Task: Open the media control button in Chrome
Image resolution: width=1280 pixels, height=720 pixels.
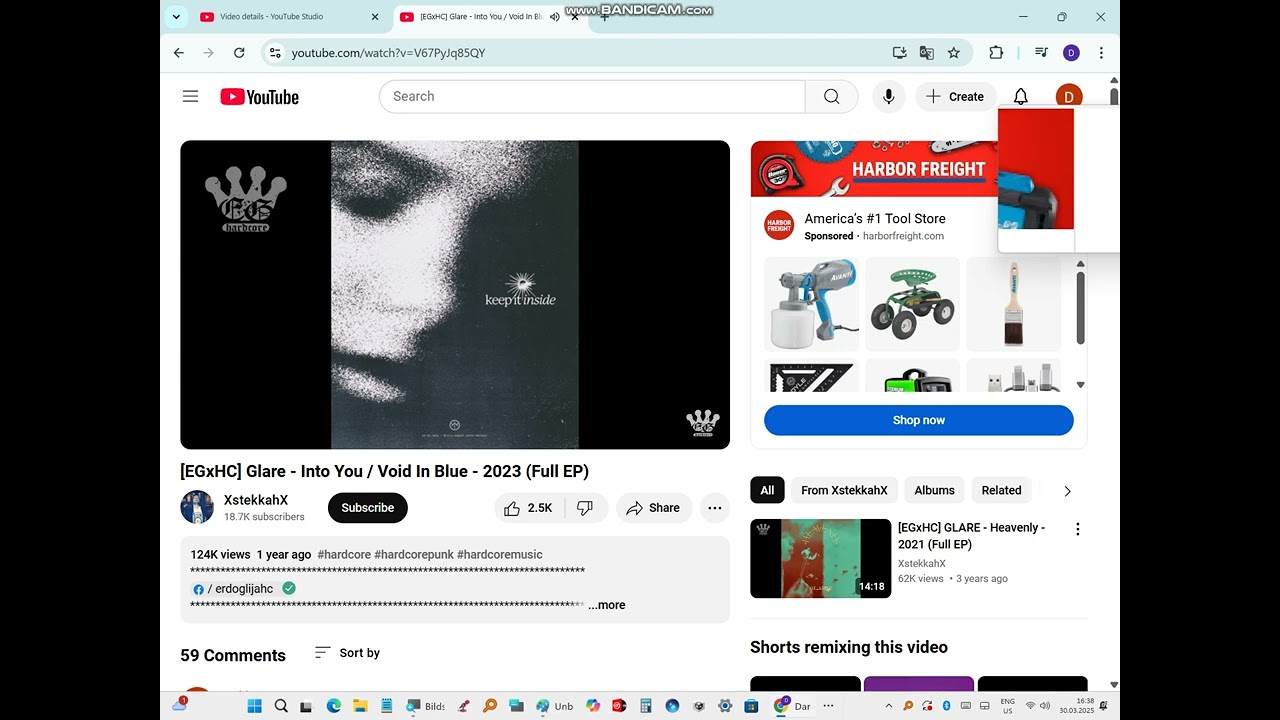Action: coord(1042,53)
